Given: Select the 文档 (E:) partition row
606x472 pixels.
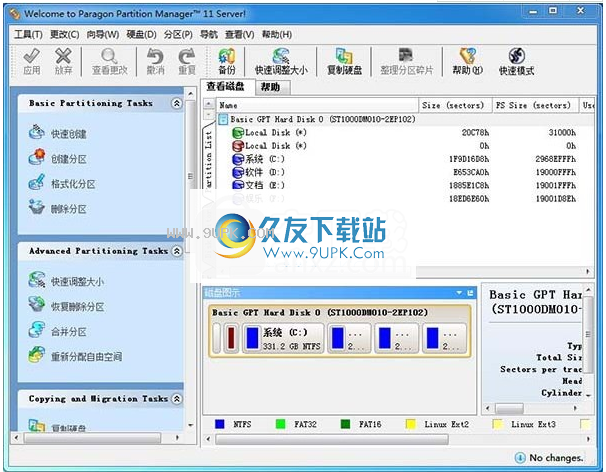Looking at the screenshot, I should pyautogui.click(x=404, y=185).
